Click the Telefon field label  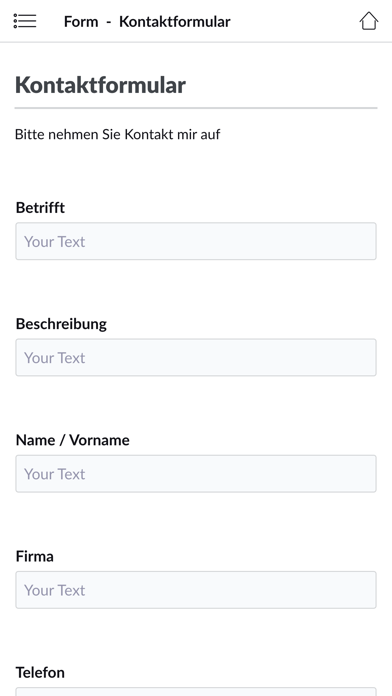click(x=40, y=672)
